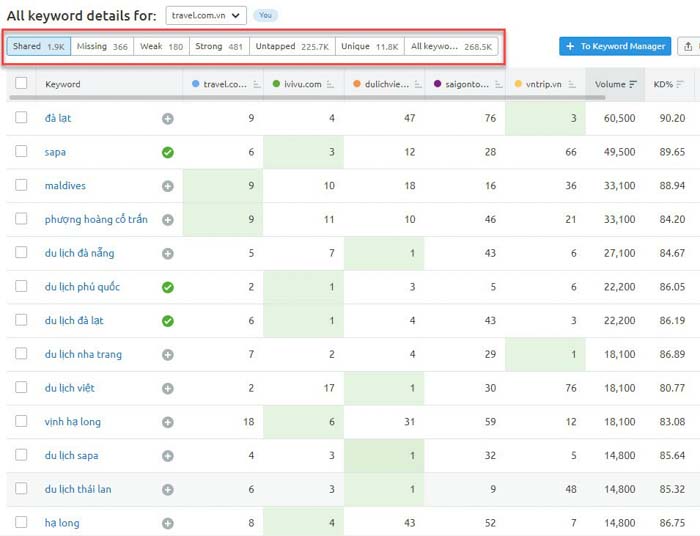Add du lịch viêt plus icon
Viewport: 700px width, 536px height.
tap(168, 389)
